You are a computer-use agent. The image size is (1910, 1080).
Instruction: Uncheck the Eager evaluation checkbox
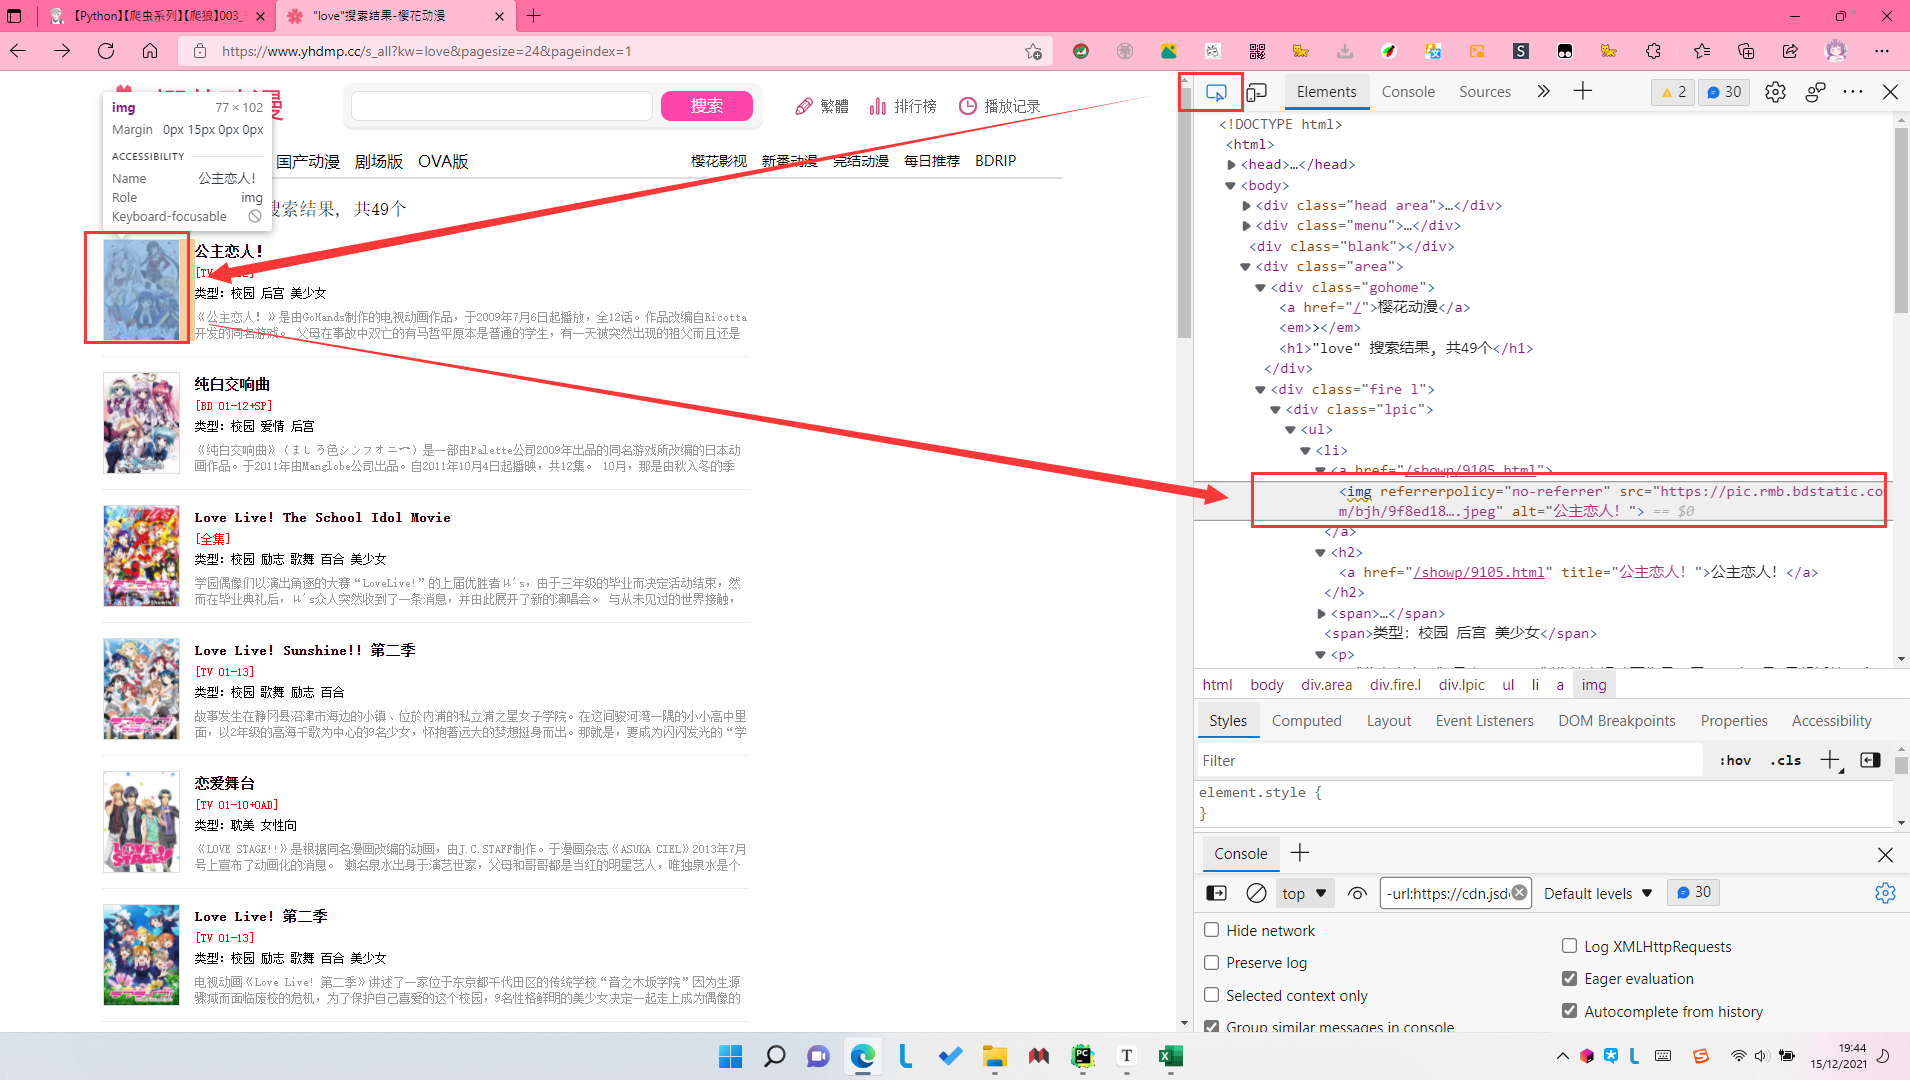[x=1569, y=978]
